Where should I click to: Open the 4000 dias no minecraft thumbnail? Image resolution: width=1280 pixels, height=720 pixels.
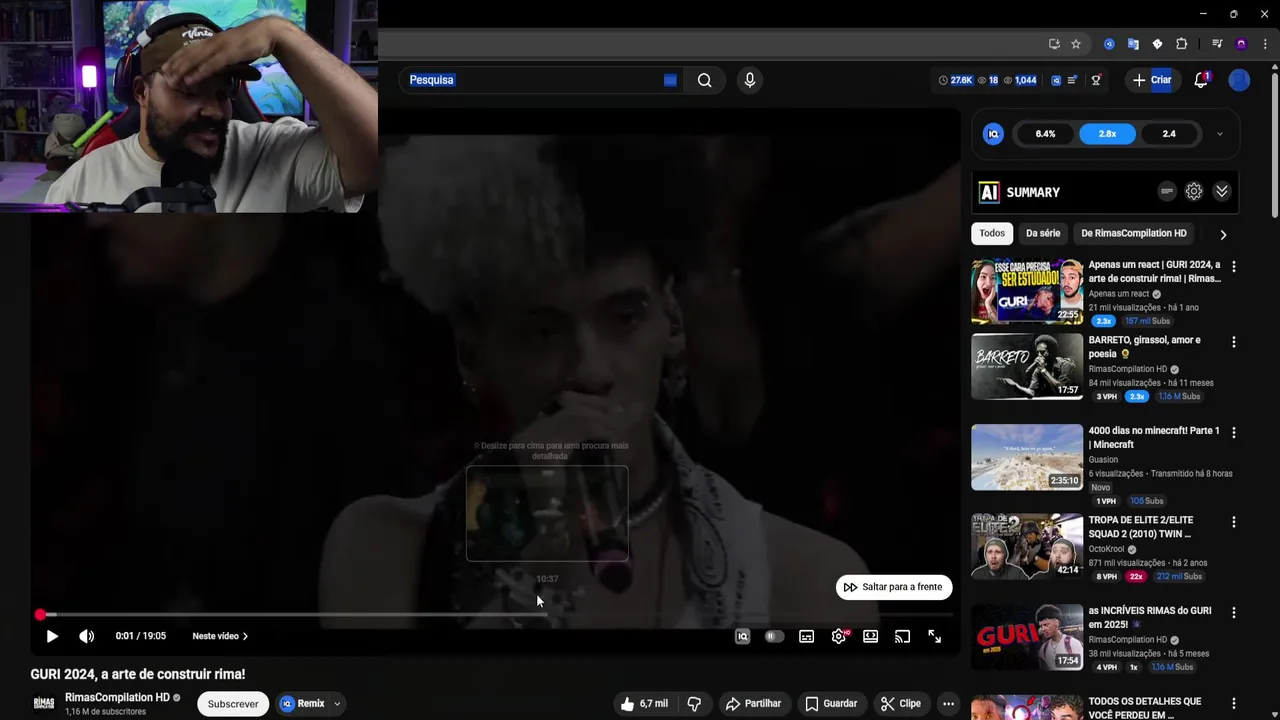[1027, 457]
